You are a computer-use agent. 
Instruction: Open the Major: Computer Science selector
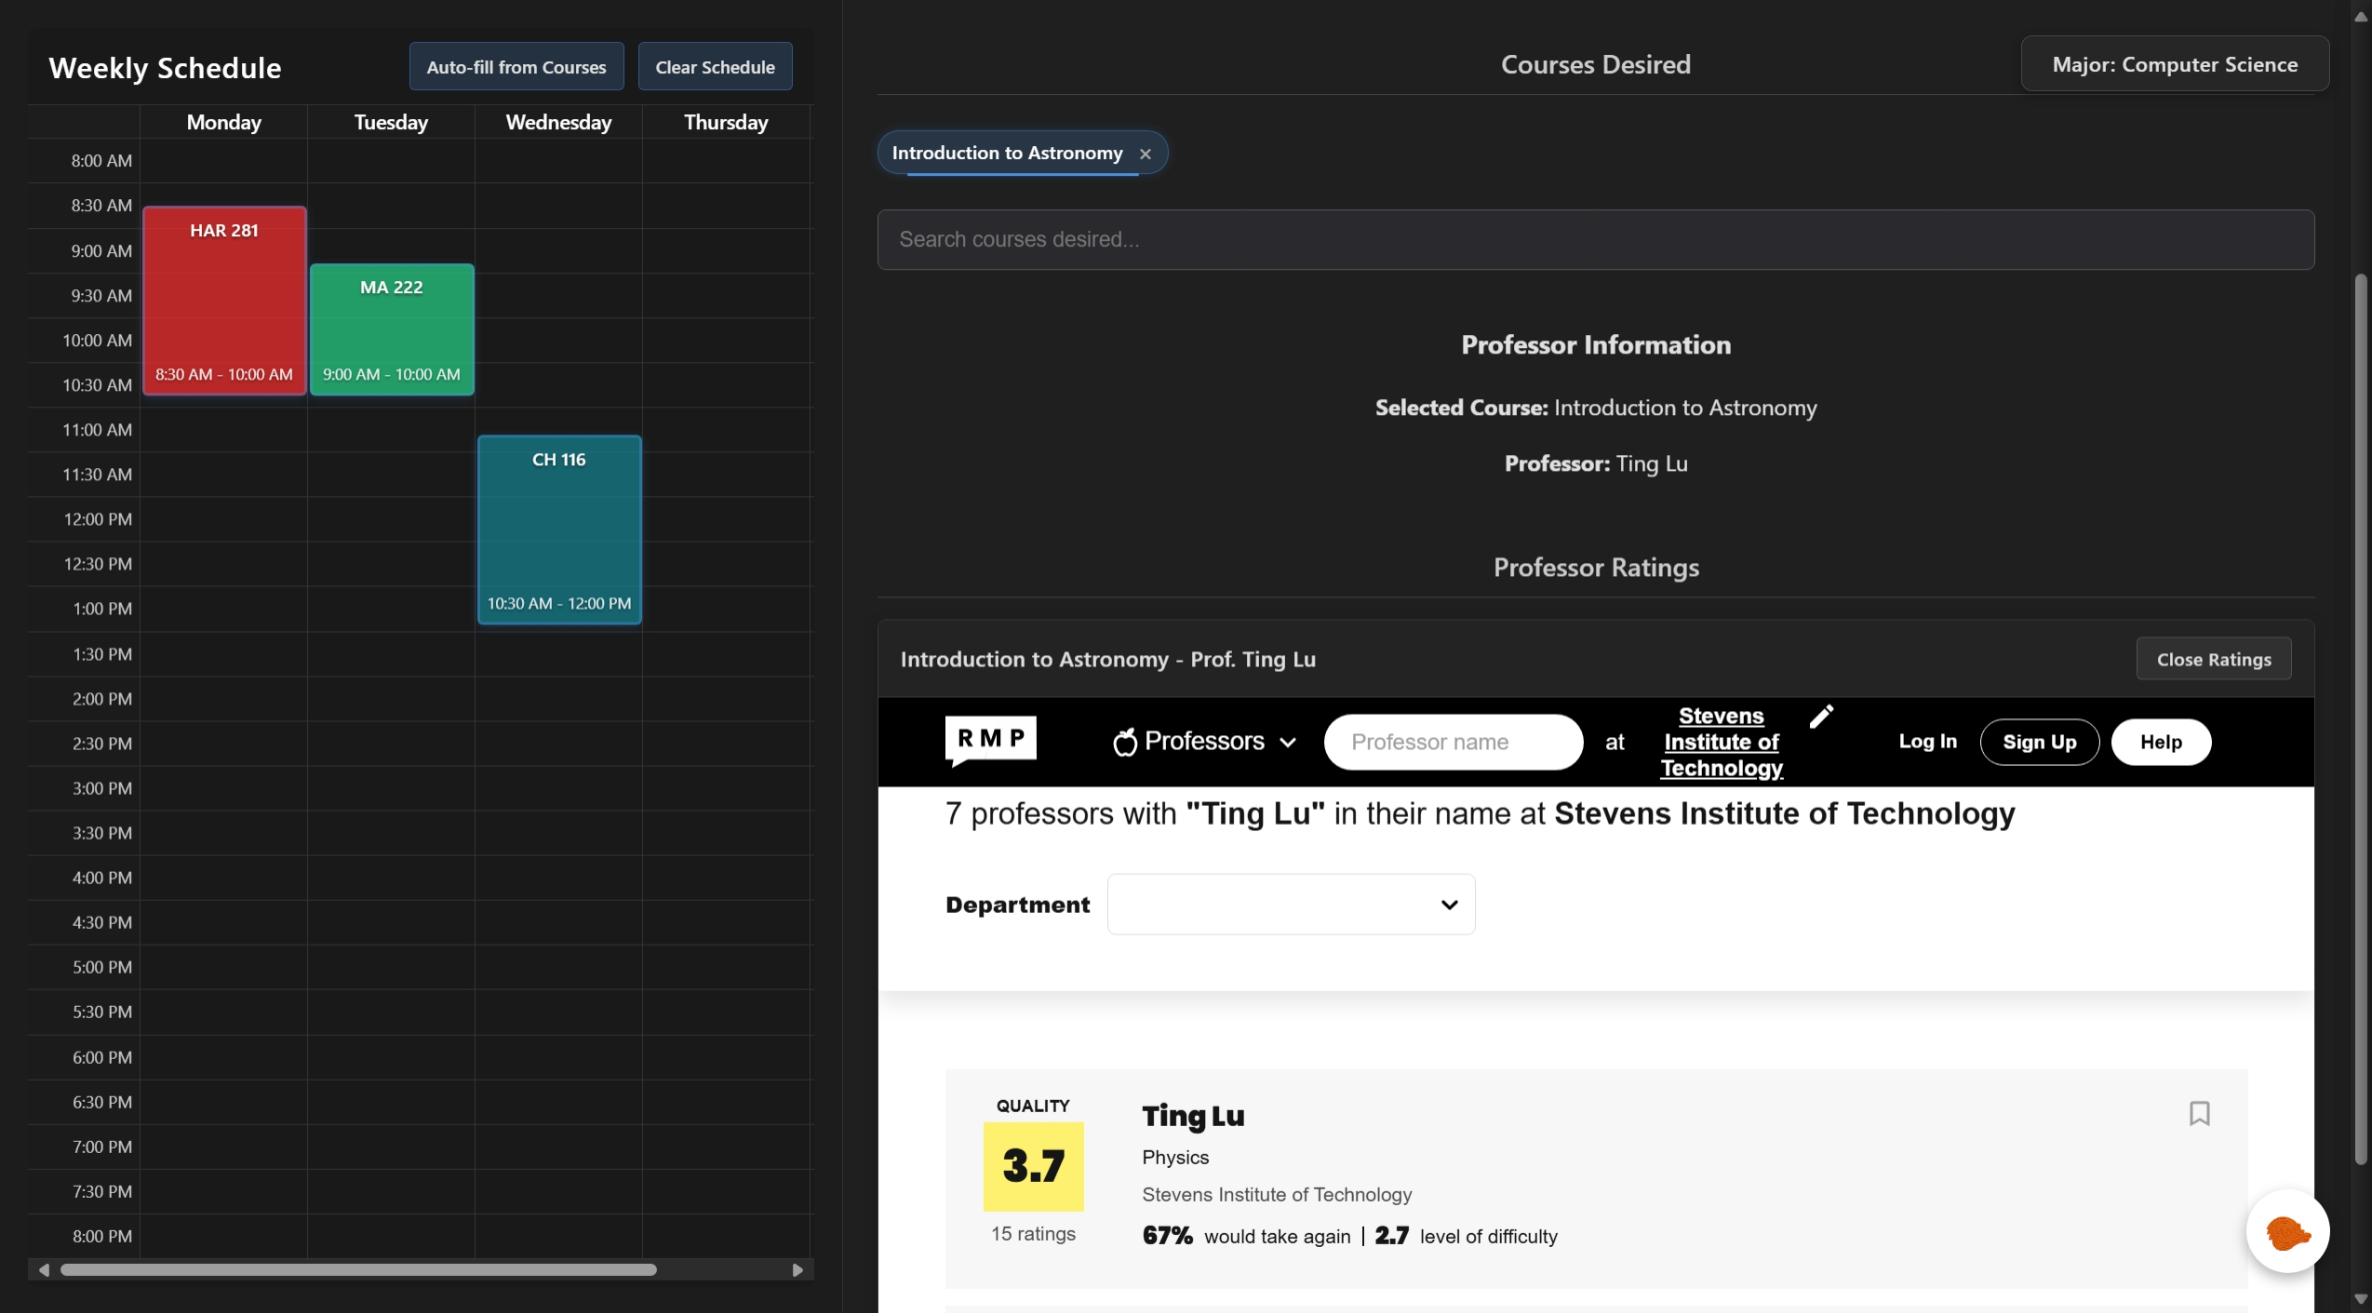(x=2174, y=64)
